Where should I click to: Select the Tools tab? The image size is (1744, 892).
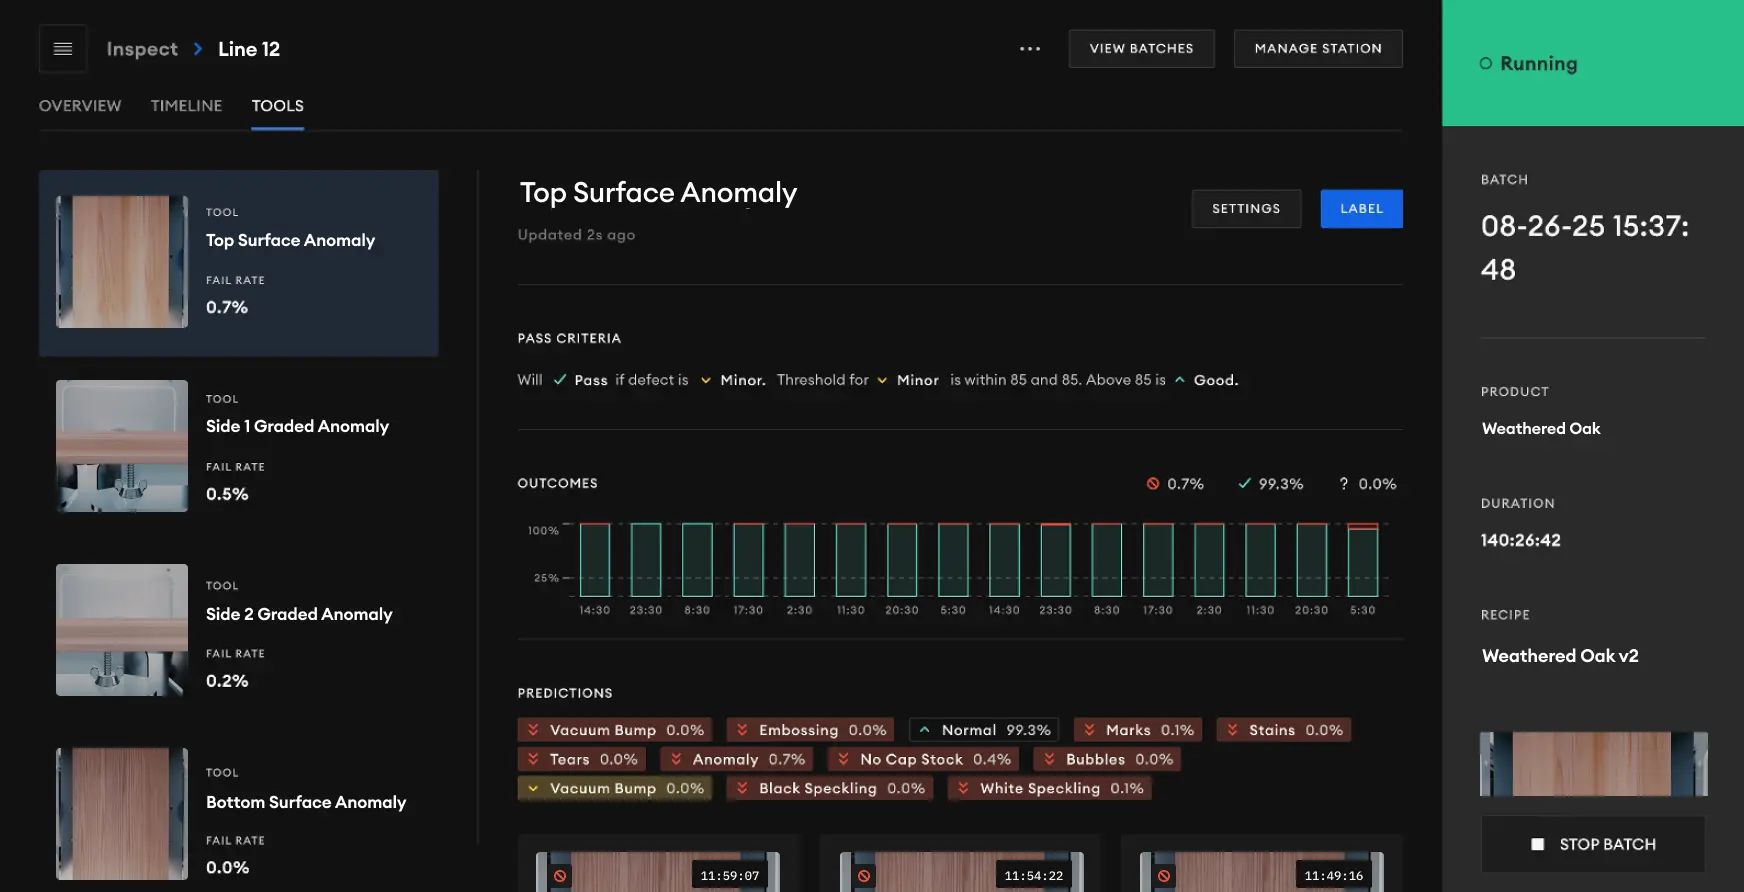coord(278,106)
